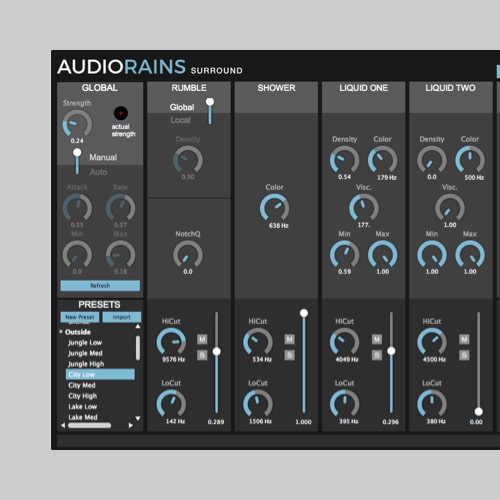Click the Rumble LoCut knob
500x500 pixels.
click(x=171, y=404)
